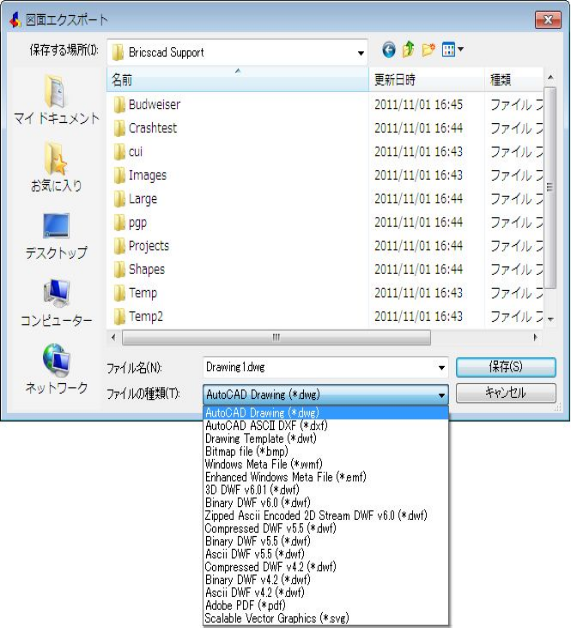Expand the Bricscad Support location dropdown
The width and height of the screenshot is (571, 628).
[361, 53]
